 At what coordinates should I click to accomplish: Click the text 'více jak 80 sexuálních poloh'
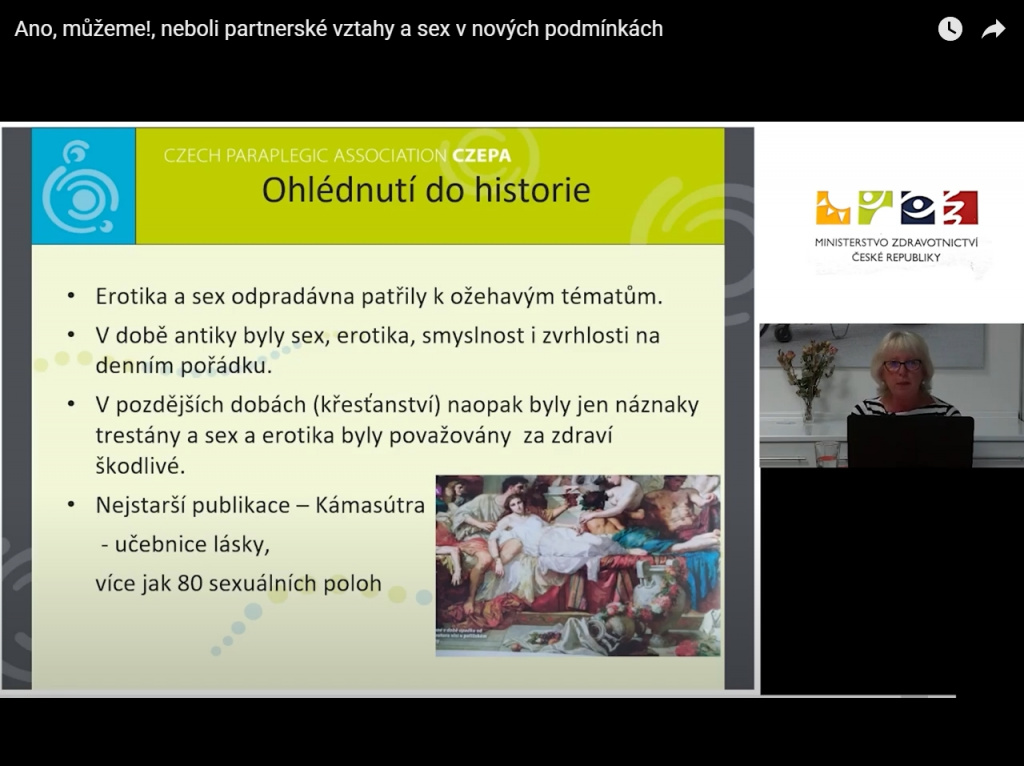238,583
